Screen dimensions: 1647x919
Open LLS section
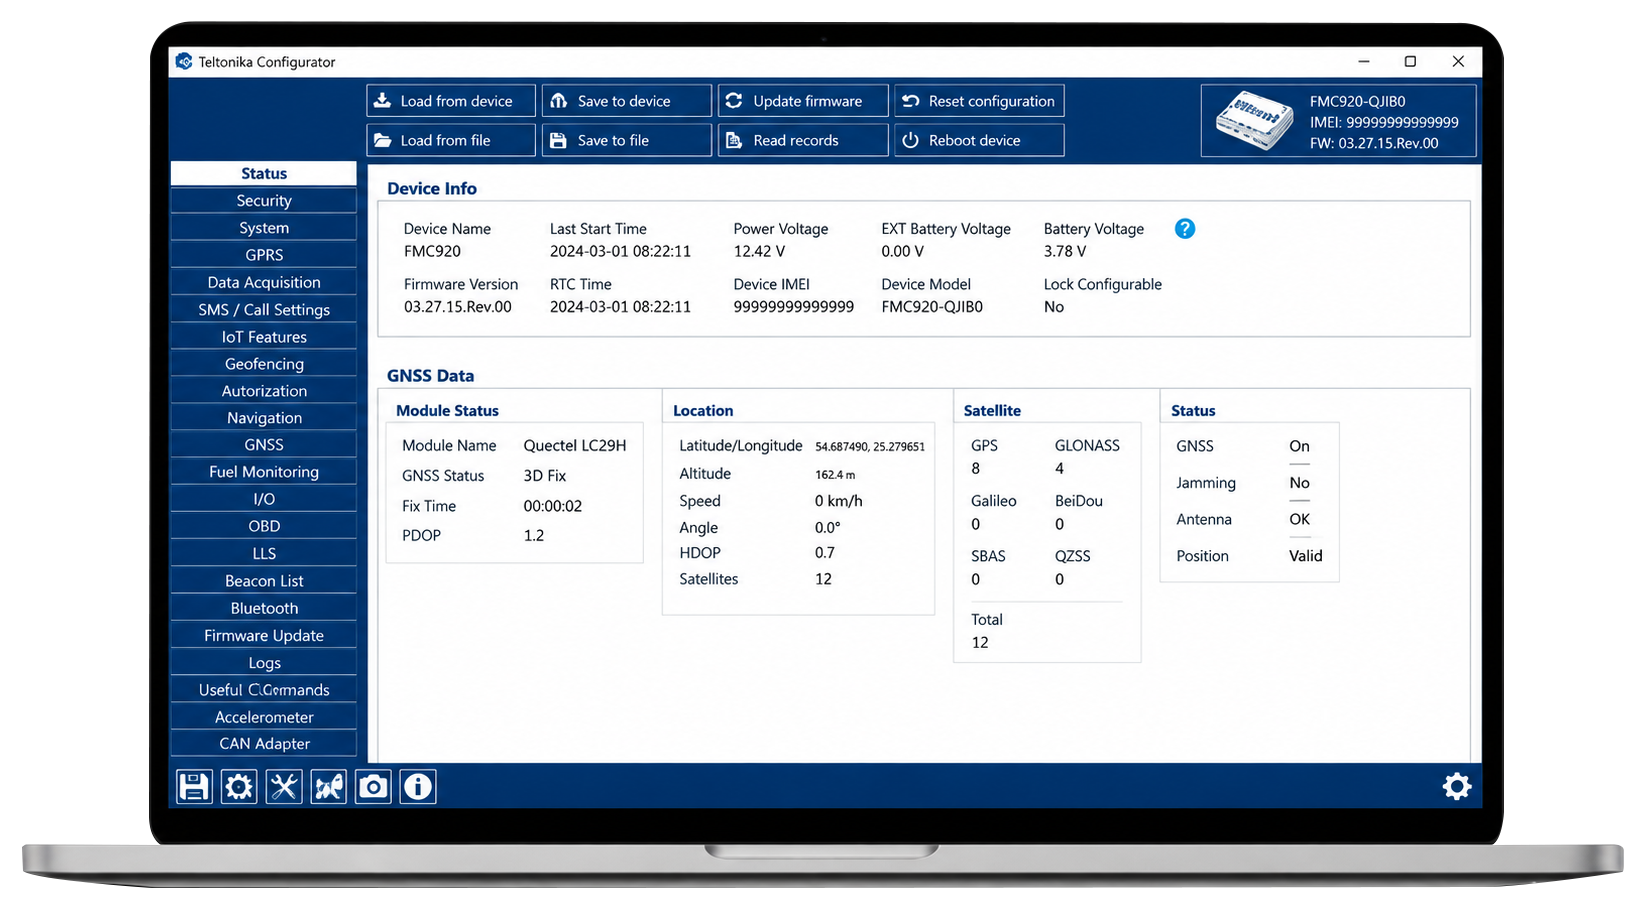[x=264, y=554]
